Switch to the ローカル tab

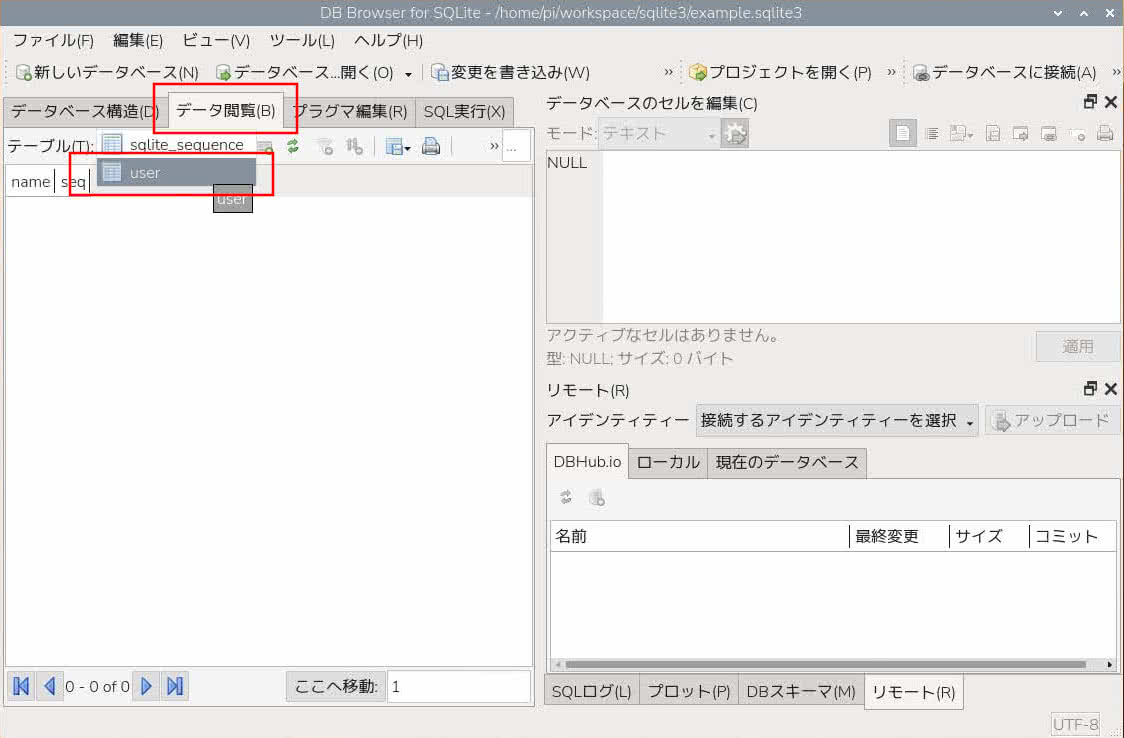[668, 463]
